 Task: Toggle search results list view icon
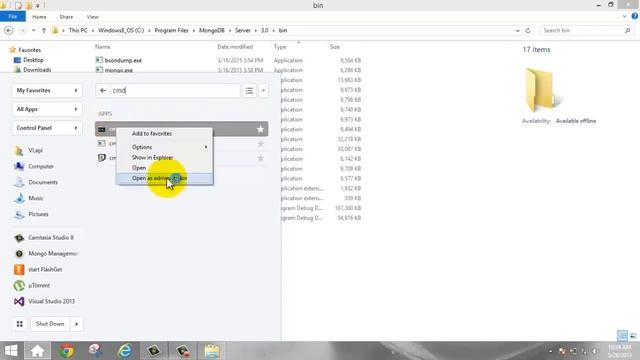tap(249, 91)
